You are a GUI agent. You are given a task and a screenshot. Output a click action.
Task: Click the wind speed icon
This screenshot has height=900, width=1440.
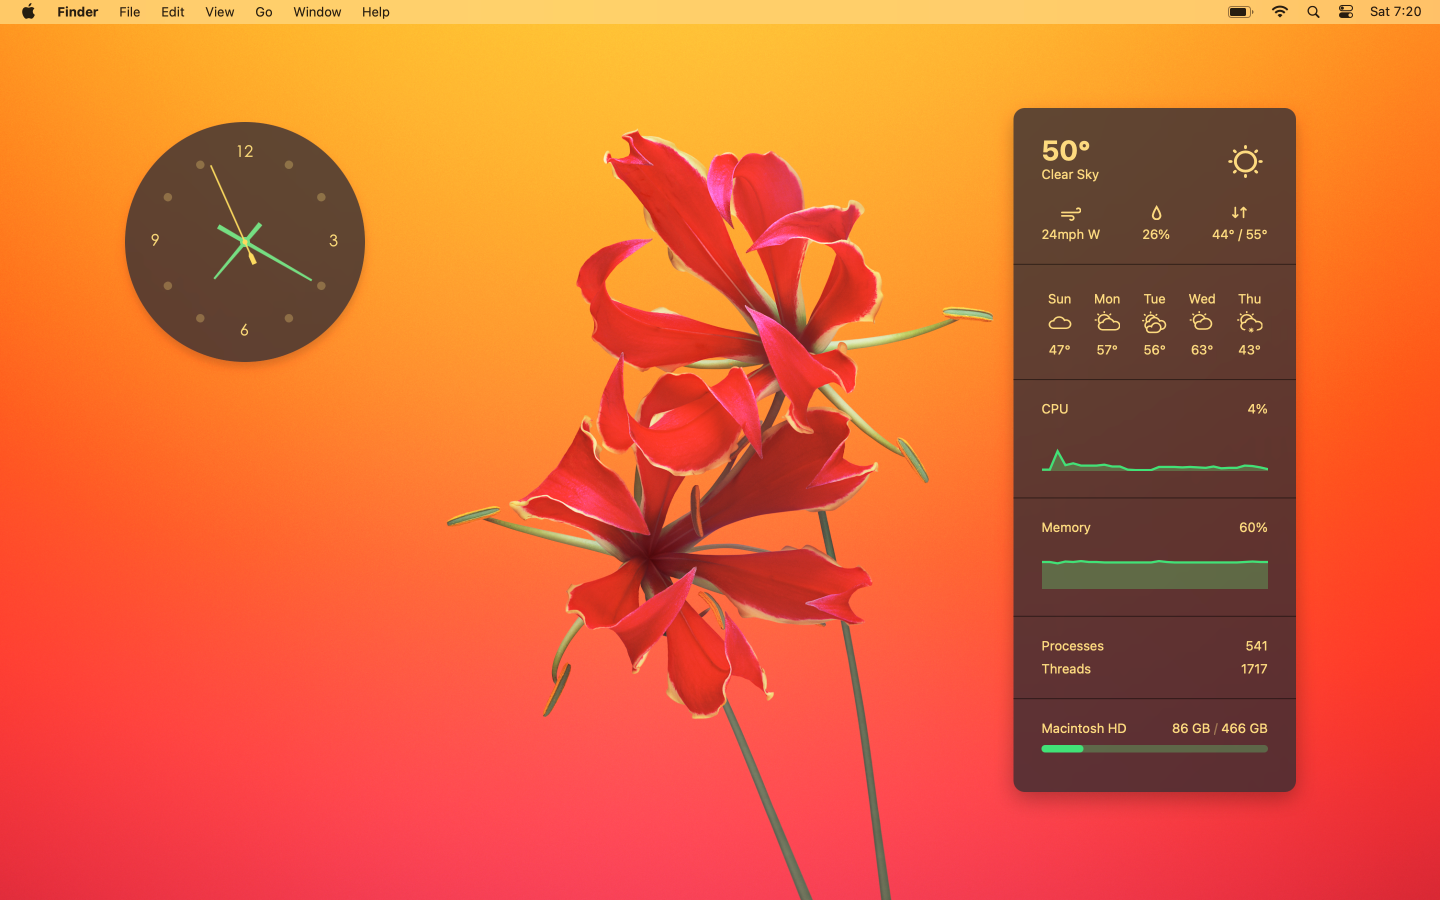pos(1070,213)
